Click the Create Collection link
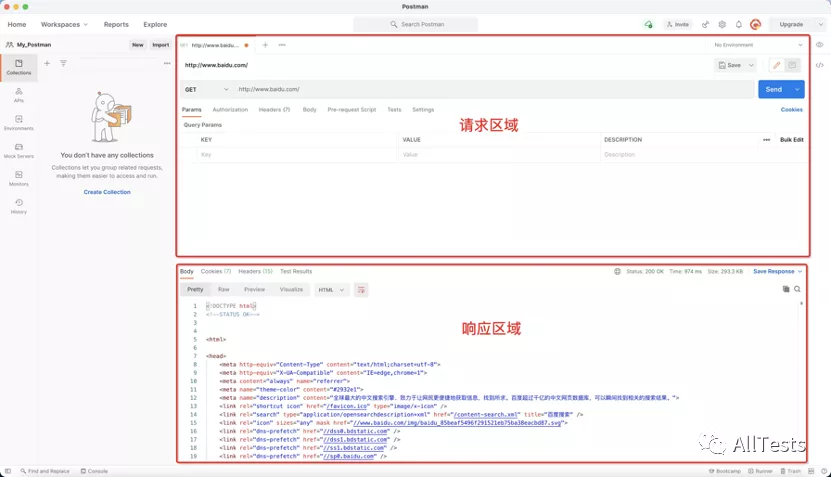 pos(107,192)
